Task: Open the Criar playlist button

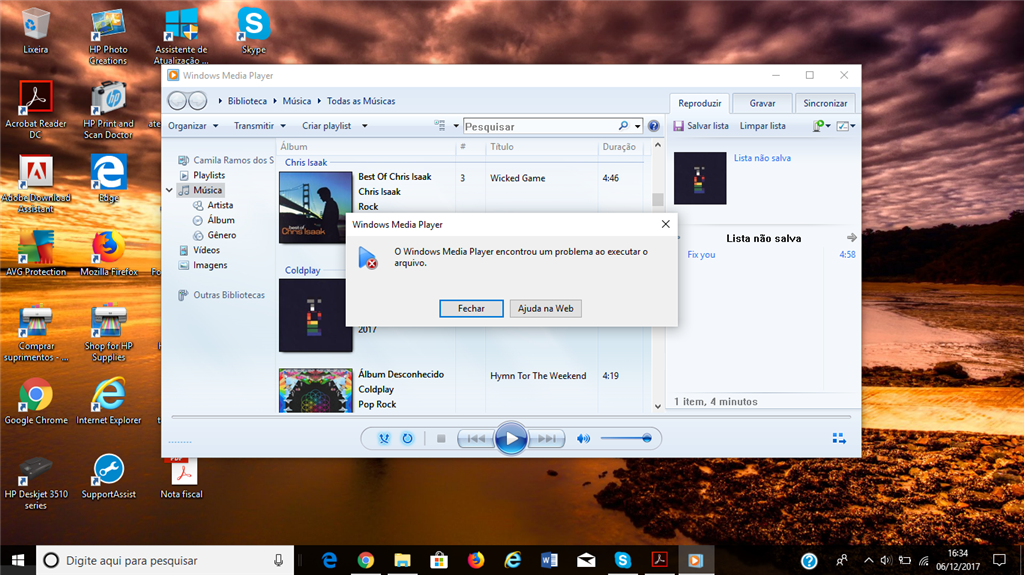Action: click(x=327, y=125)
